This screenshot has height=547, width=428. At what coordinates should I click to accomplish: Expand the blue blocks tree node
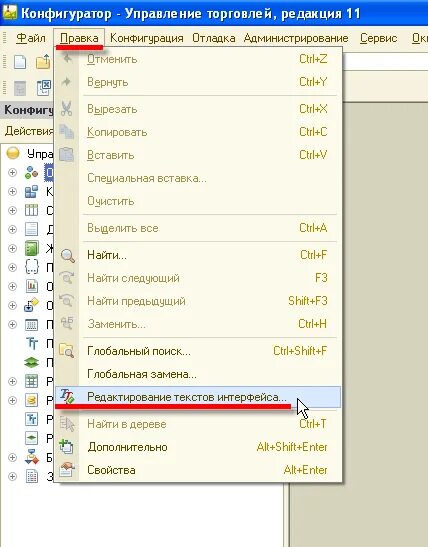click(13, 192)
